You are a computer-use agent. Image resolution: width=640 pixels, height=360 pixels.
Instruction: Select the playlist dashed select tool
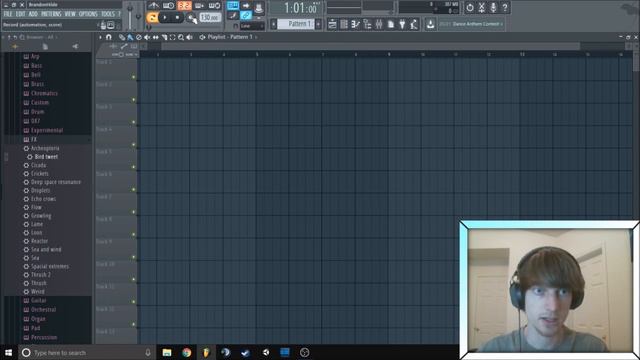(x=172, y=37)
